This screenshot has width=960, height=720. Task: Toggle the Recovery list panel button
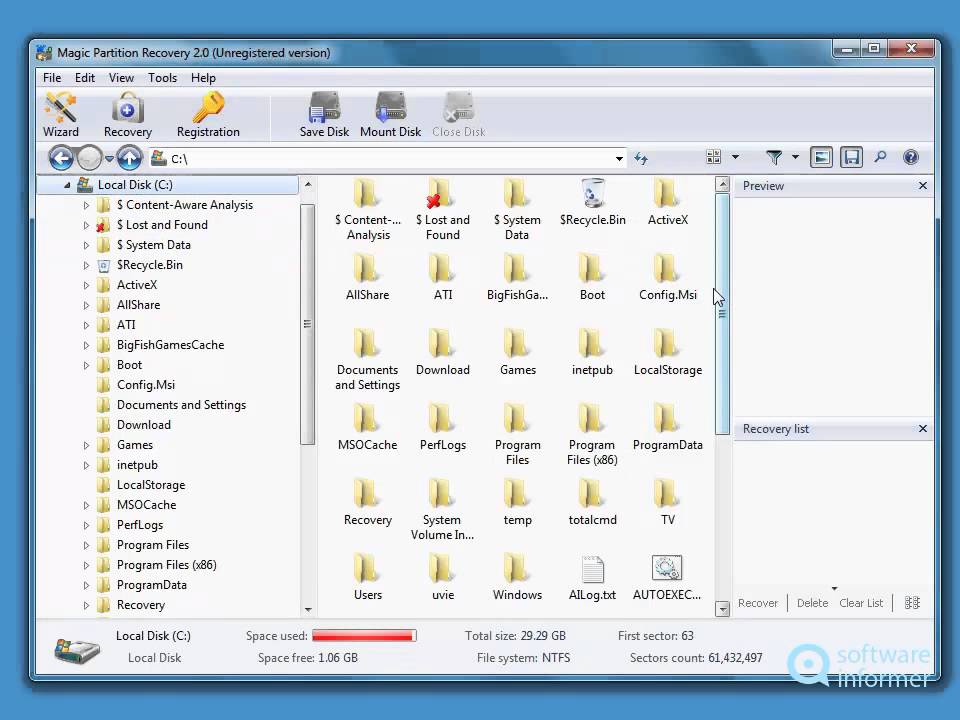(851, 157)
